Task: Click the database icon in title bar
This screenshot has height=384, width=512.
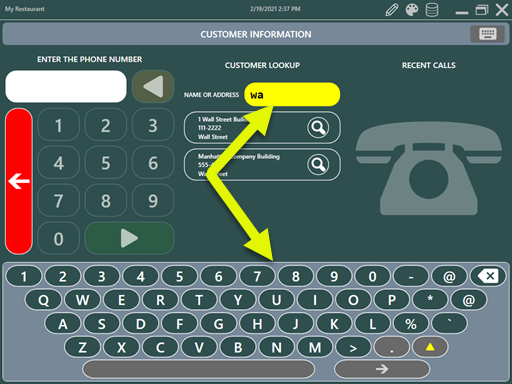Action: 432,10
